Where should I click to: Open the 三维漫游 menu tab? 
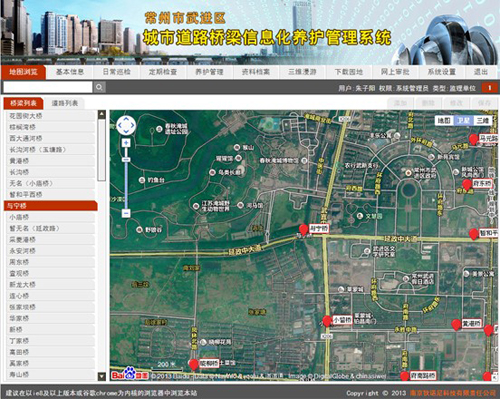coord(302,72)
